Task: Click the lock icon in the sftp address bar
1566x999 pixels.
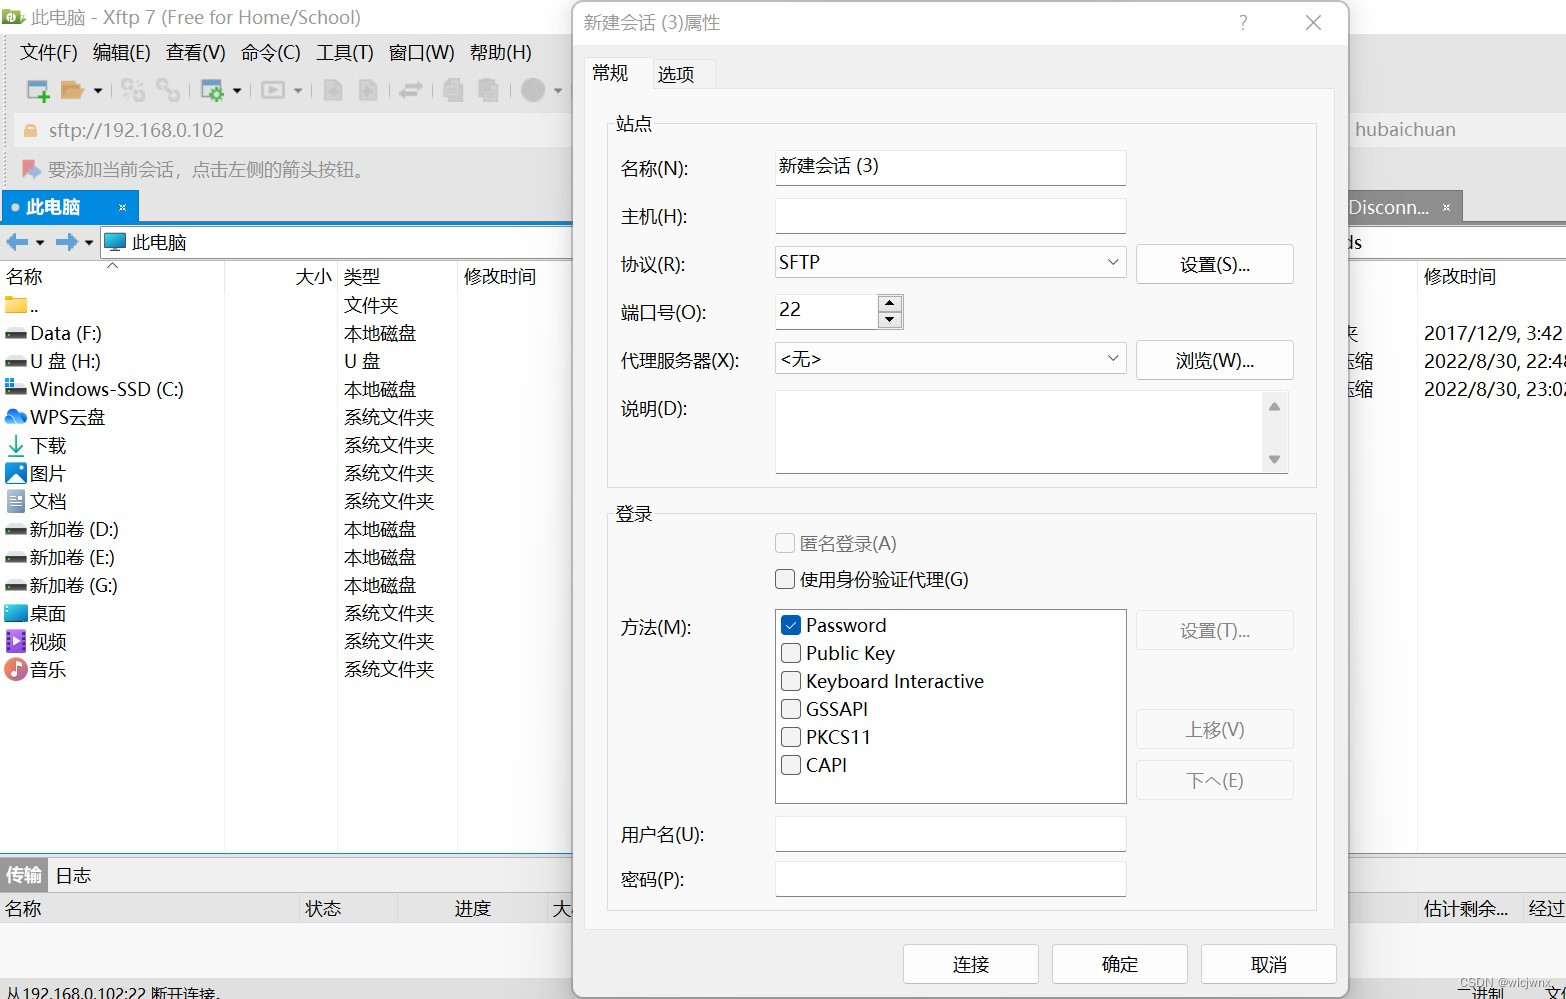Action: coord(30,131)
